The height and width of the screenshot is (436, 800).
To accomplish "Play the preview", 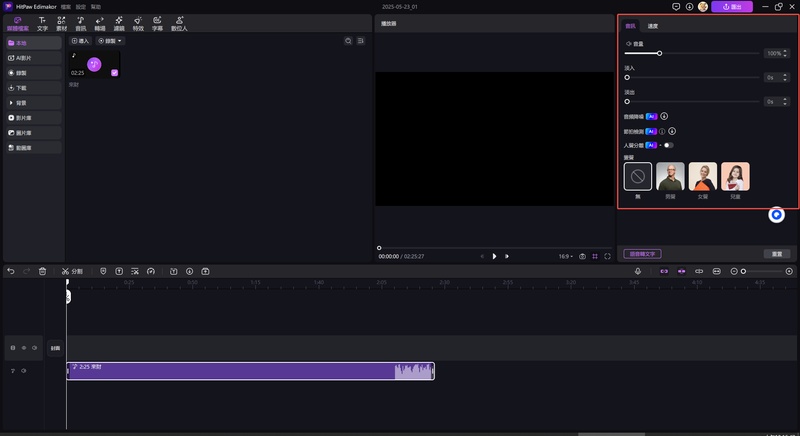I will point(494,256).
